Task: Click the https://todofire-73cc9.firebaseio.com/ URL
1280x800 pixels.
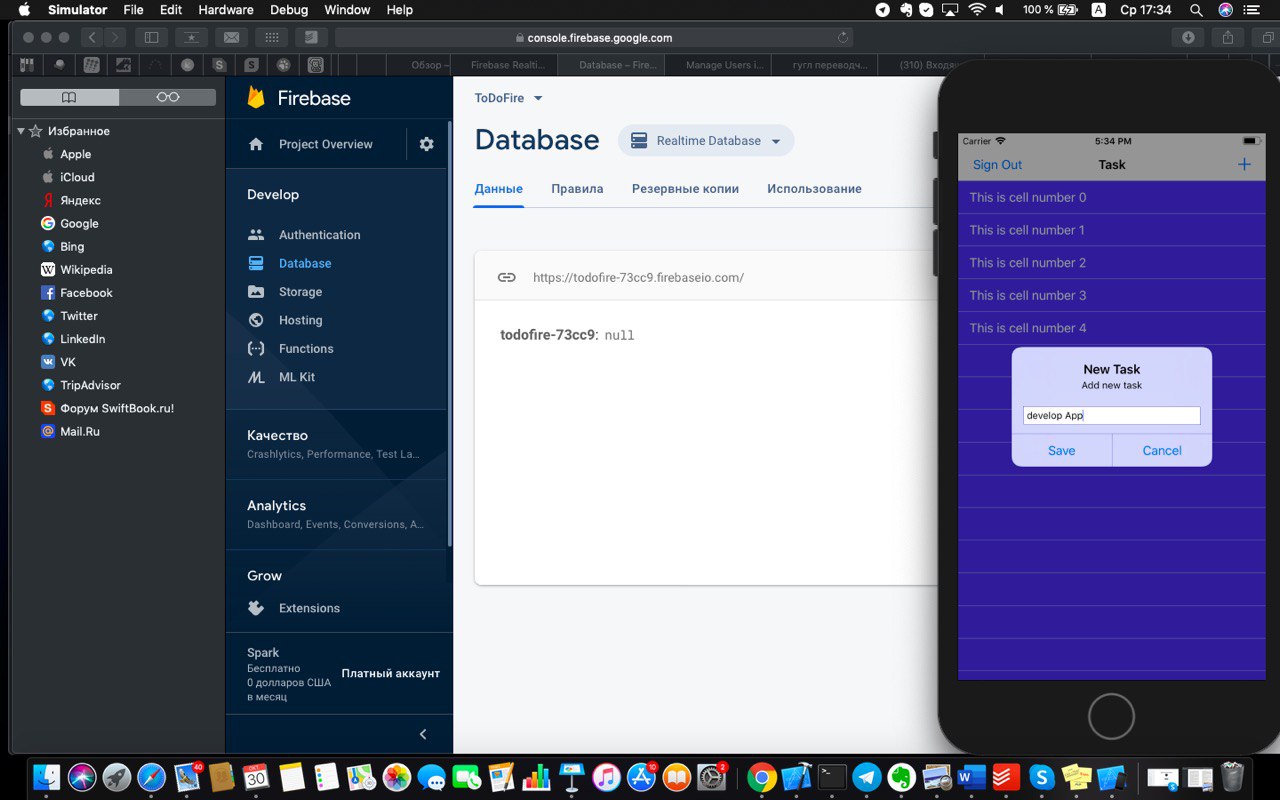Action: 638,277
